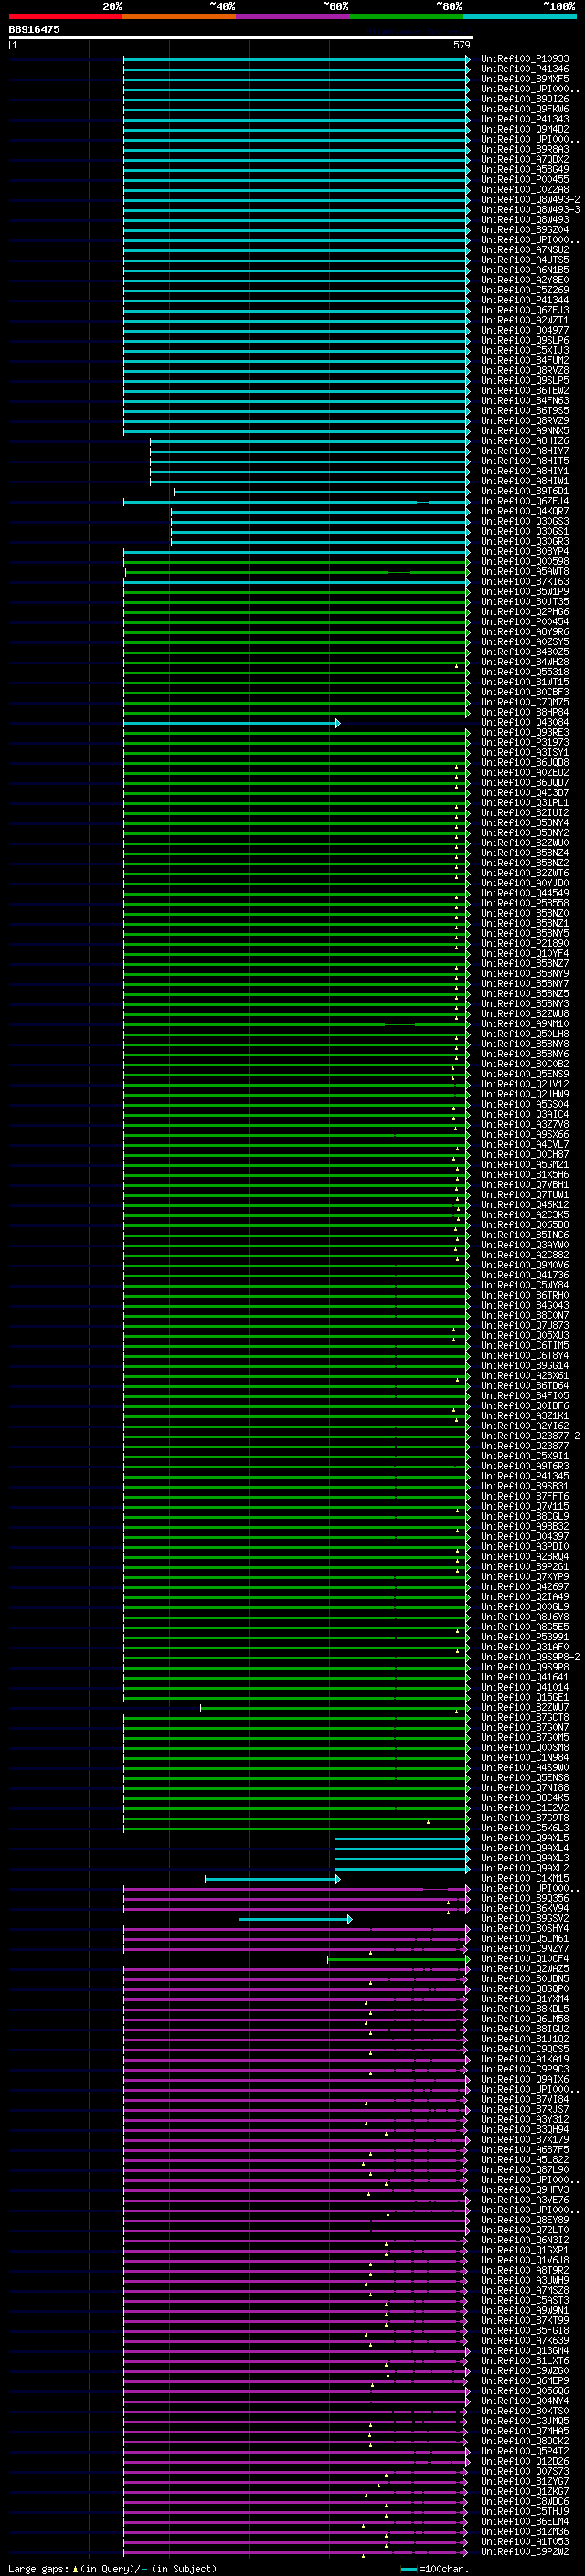This screenshot has width=585, height=2576.
Task: Select hit label UniRef100_Q8EY89
Action: click(x=525, y=2219)
